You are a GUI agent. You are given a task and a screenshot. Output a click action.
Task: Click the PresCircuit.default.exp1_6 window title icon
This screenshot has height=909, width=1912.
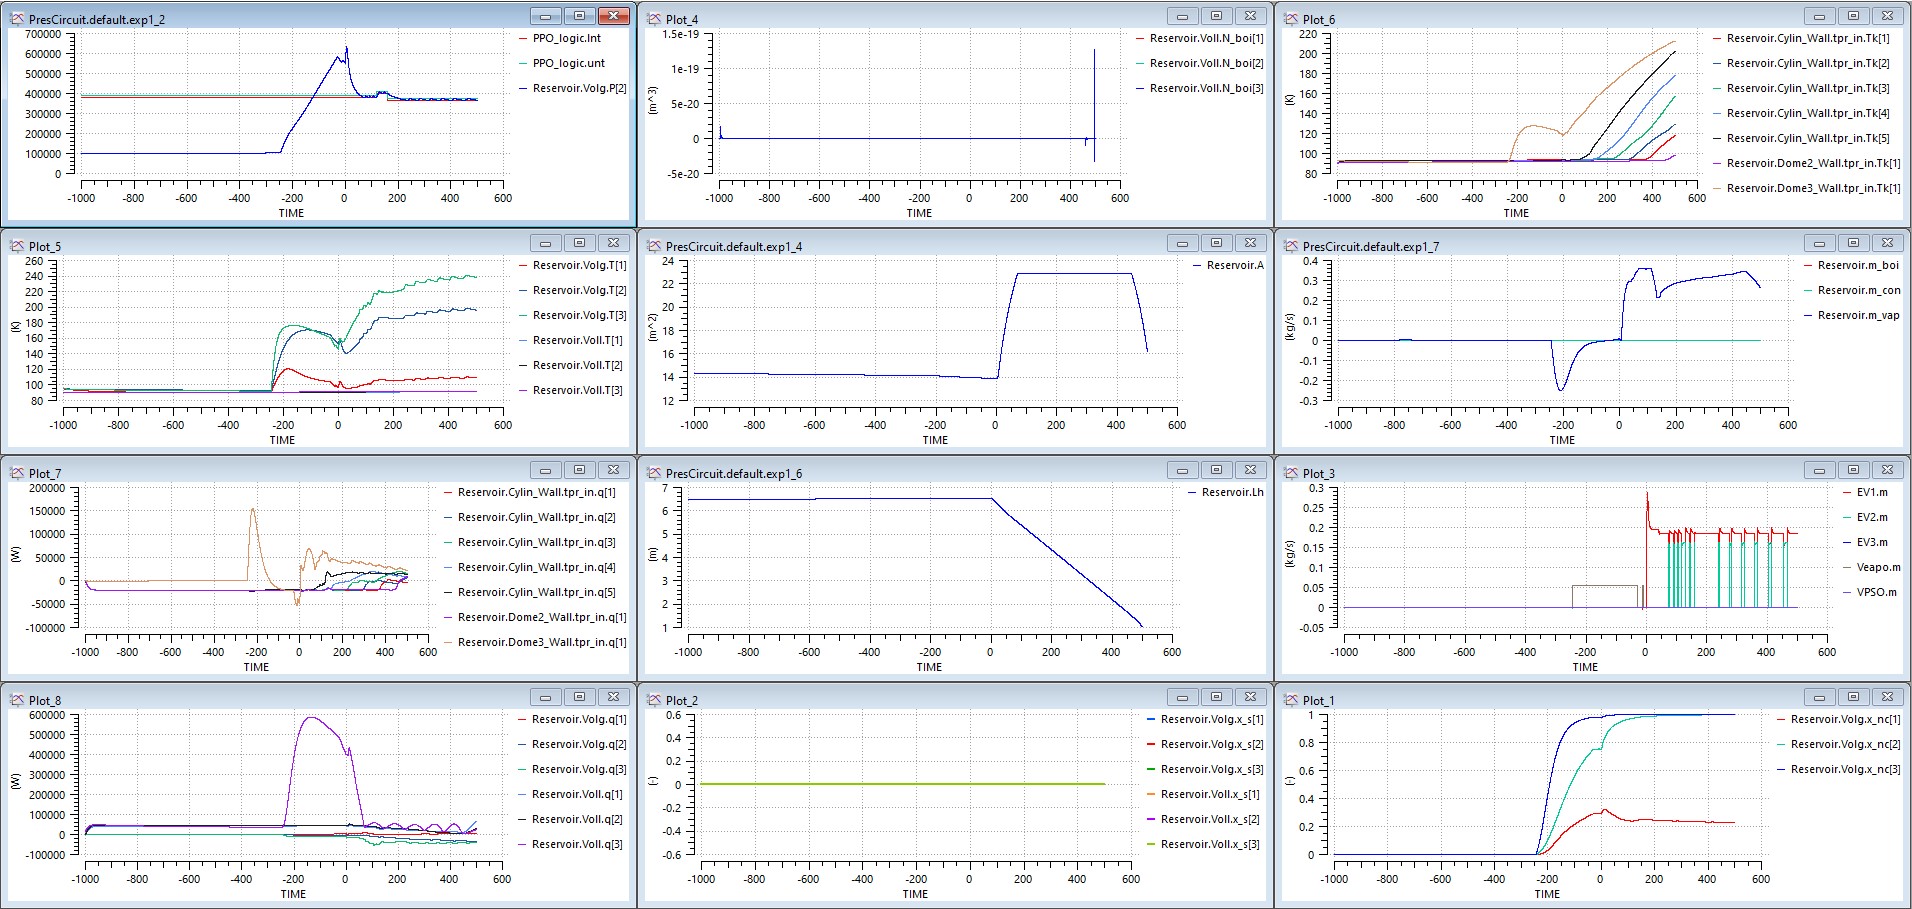click(654, 473)
